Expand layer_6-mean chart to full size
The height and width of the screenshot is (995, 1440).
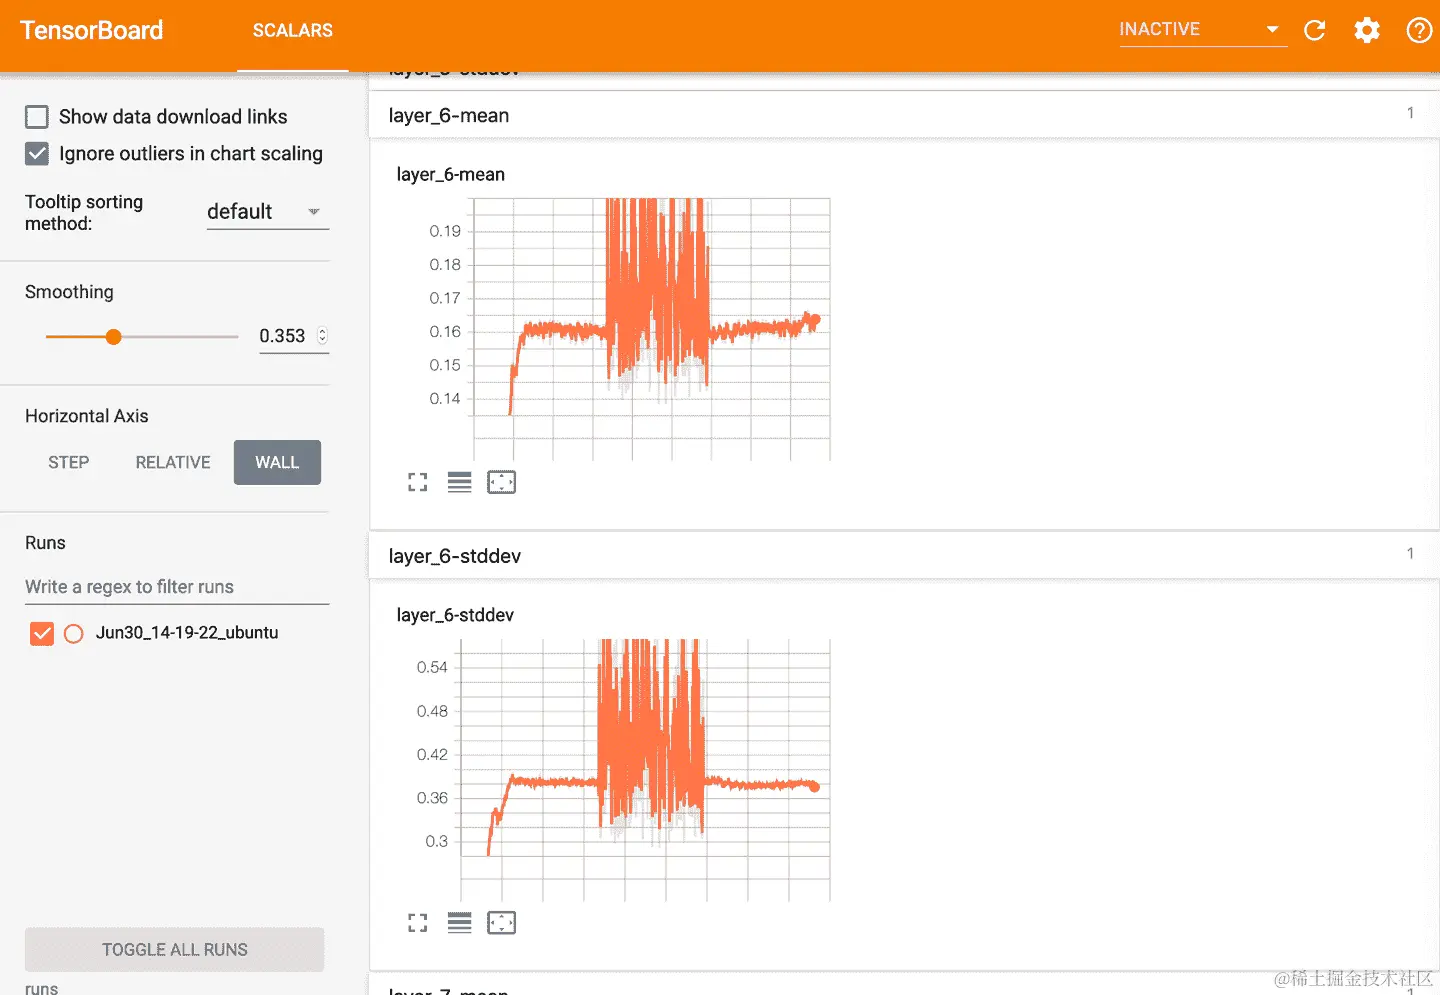[418, 482]
